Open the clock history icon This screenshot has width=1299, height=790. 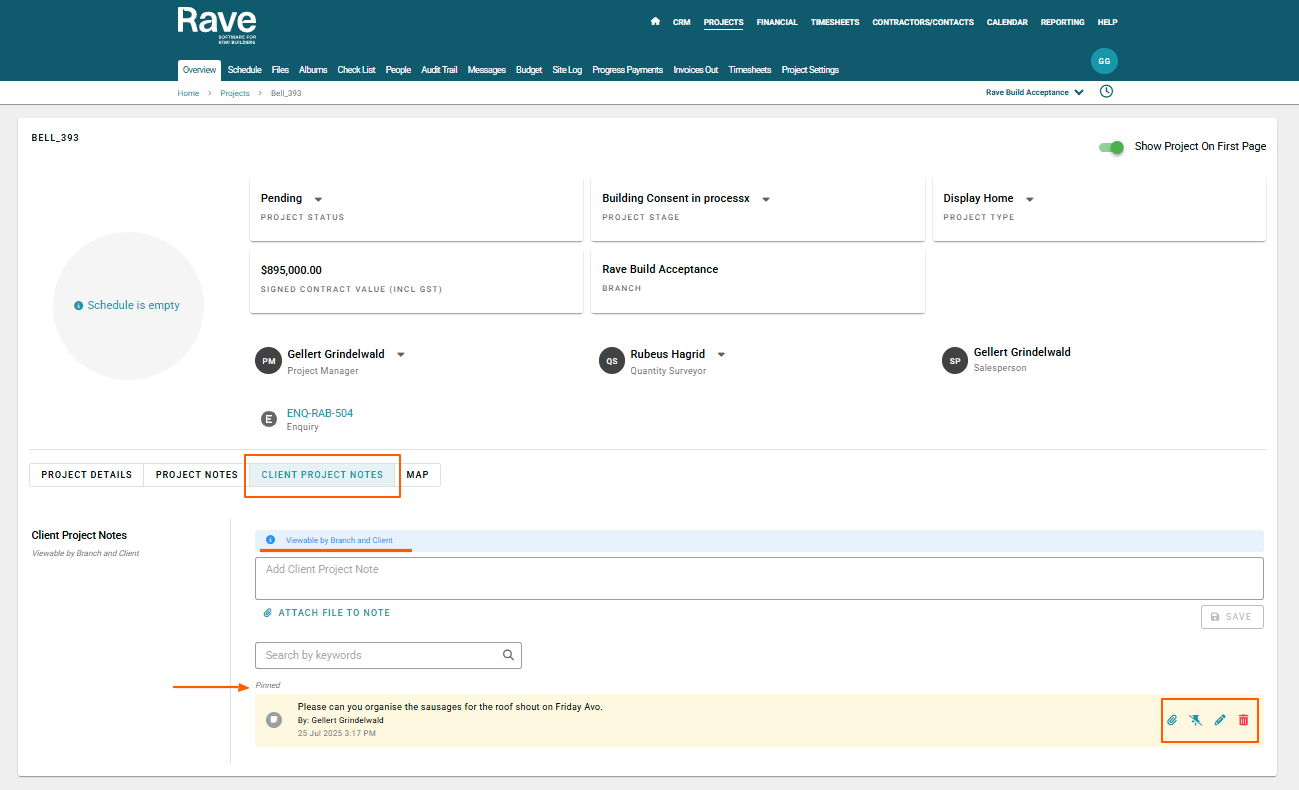[x=1106, y=91]
